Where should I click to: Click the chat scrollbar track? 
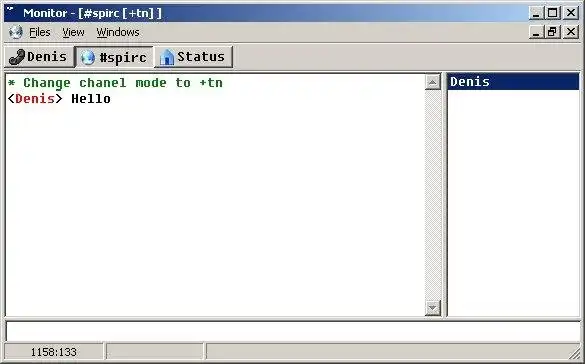(x=433, y=195)
